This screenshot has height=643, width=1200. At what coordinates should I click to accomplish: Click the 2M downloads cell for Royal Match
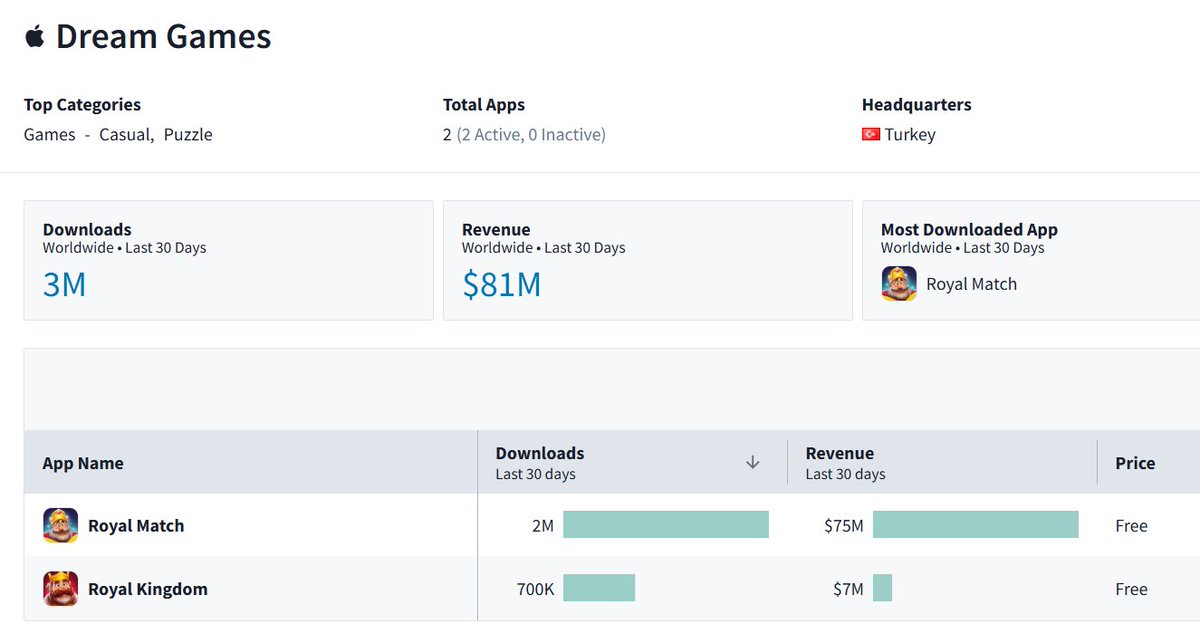(x=543, y=525)
